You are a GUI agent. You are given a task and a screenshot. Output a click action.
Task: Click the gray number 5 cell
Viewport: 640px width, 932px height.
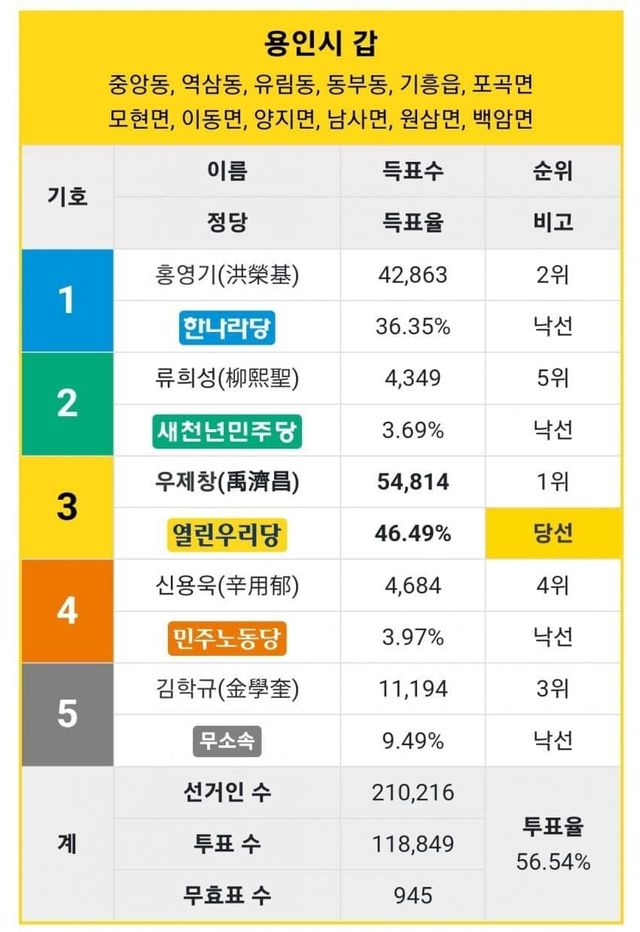point(67,715)
